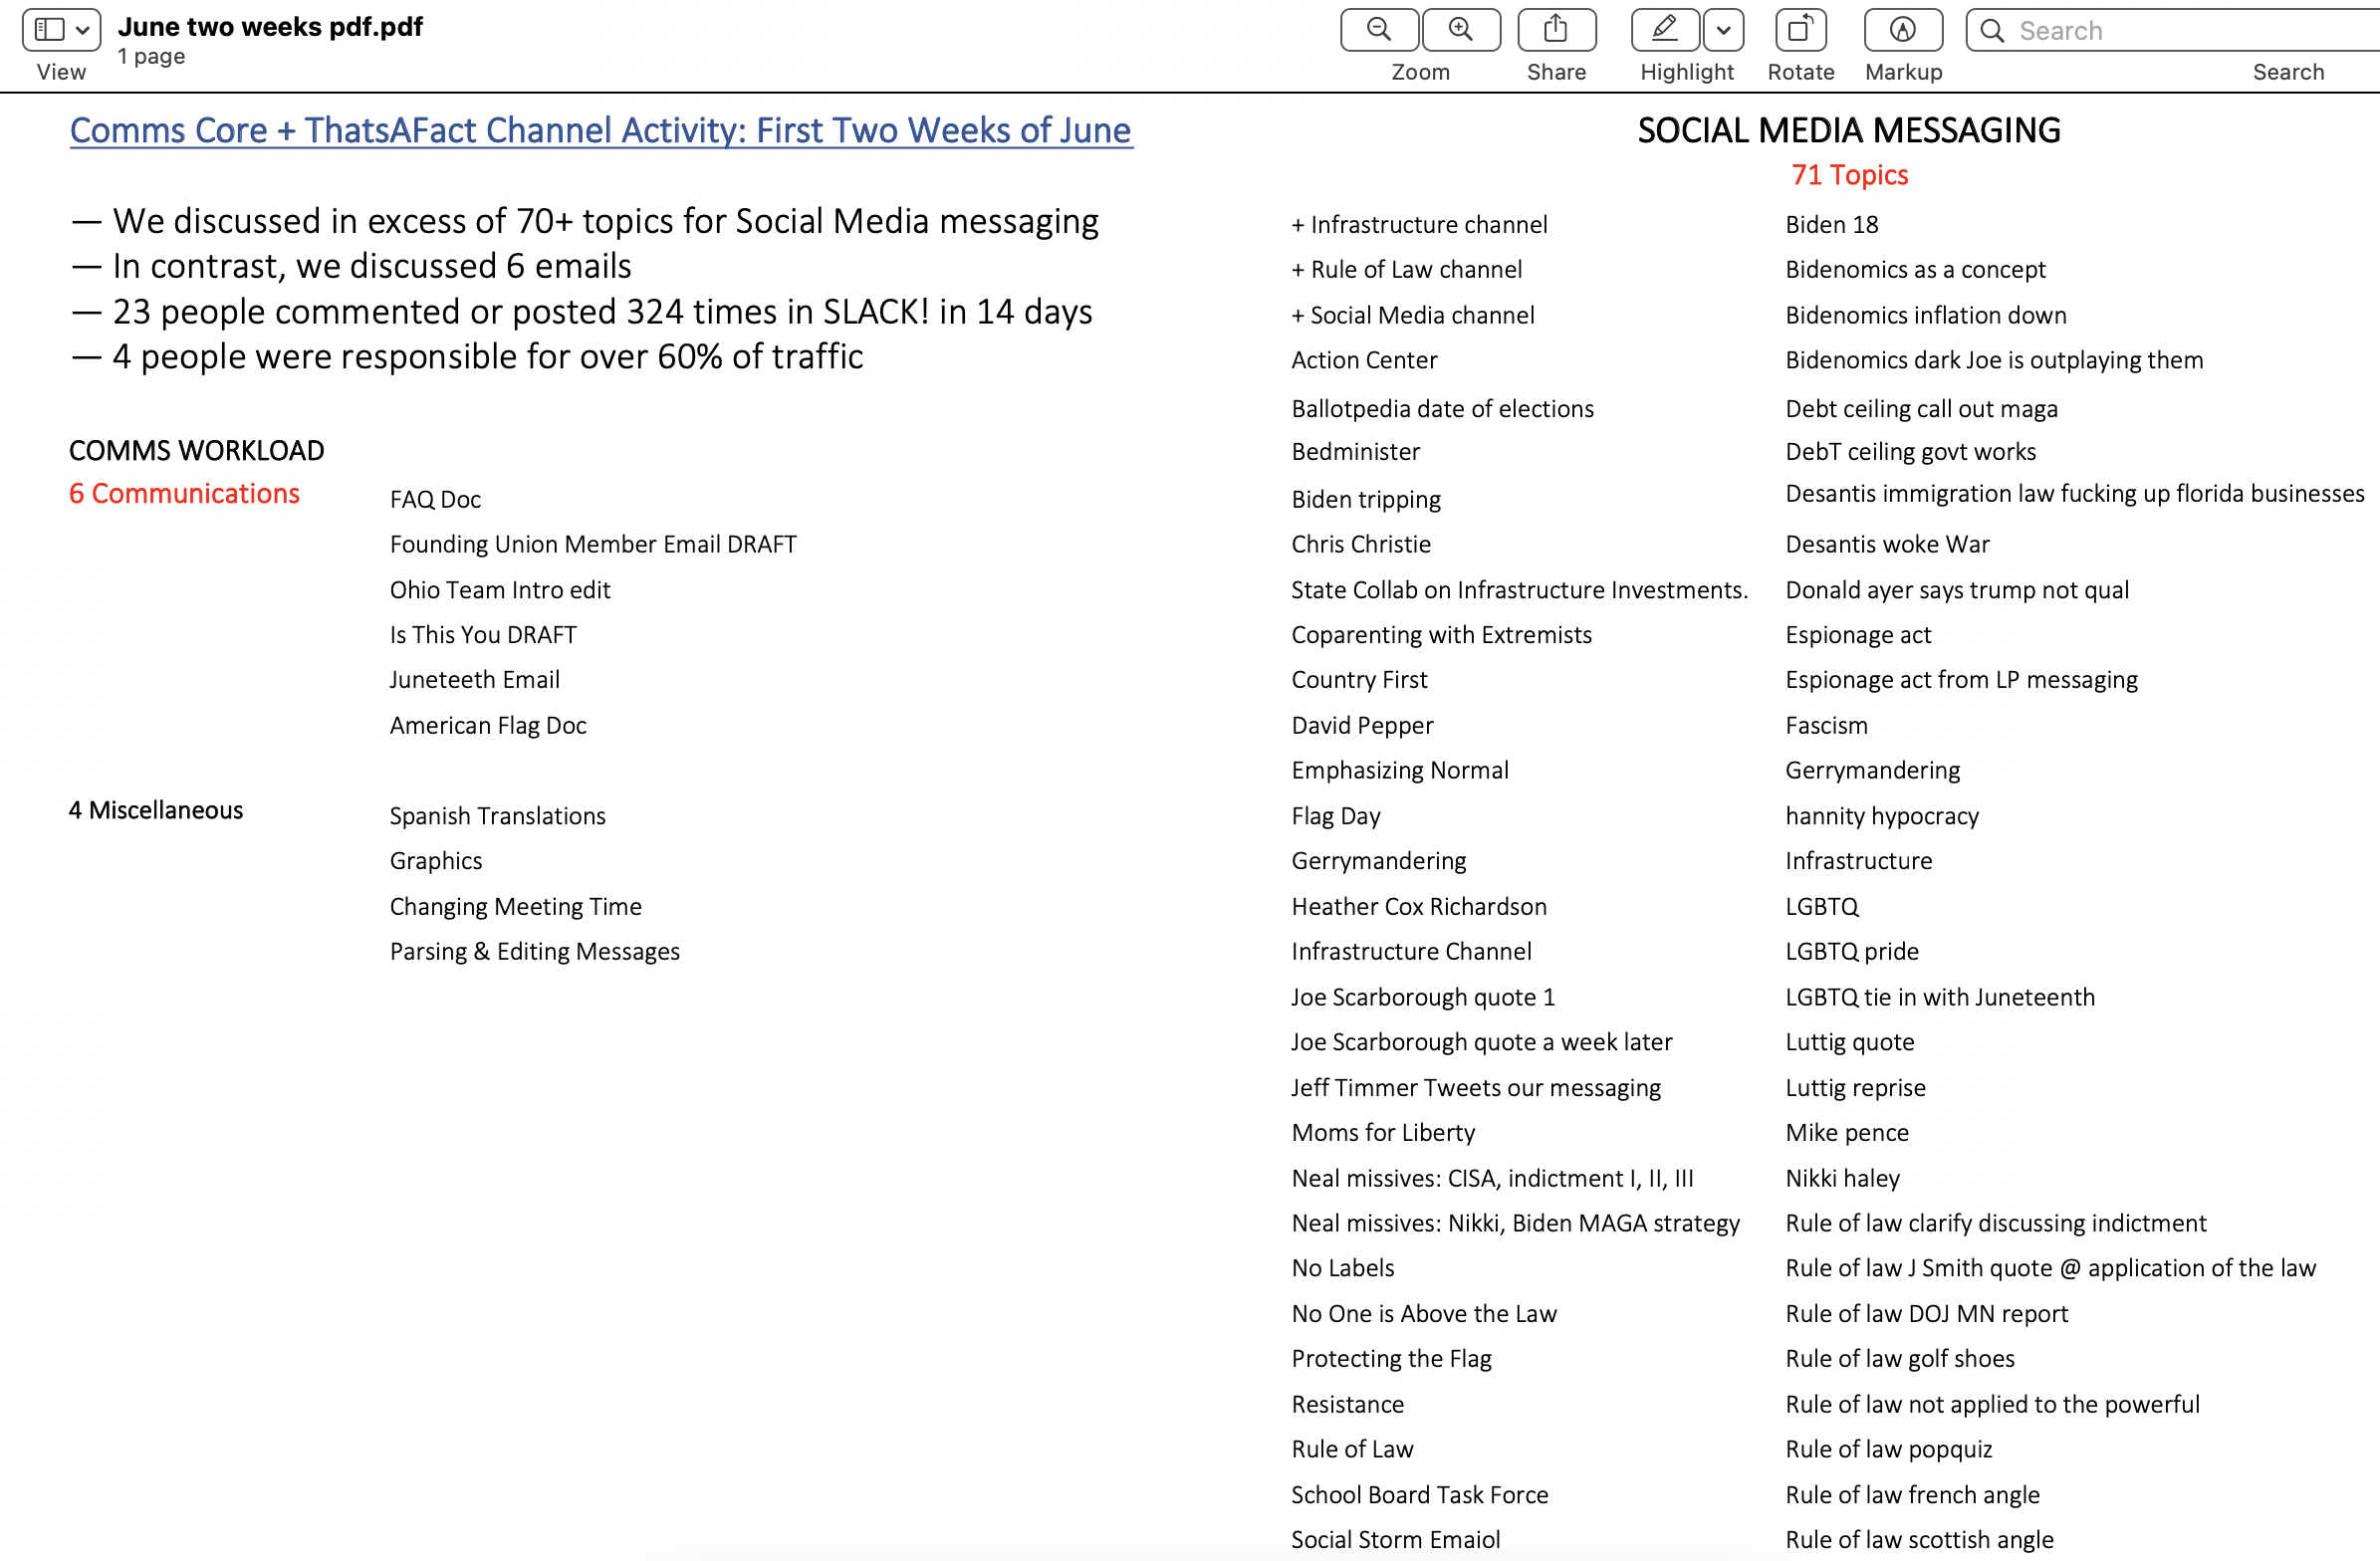Viewport: 2380px width, 1561px height.
Task: Activate the Highlight pen tool
Action: point(1664,30)
